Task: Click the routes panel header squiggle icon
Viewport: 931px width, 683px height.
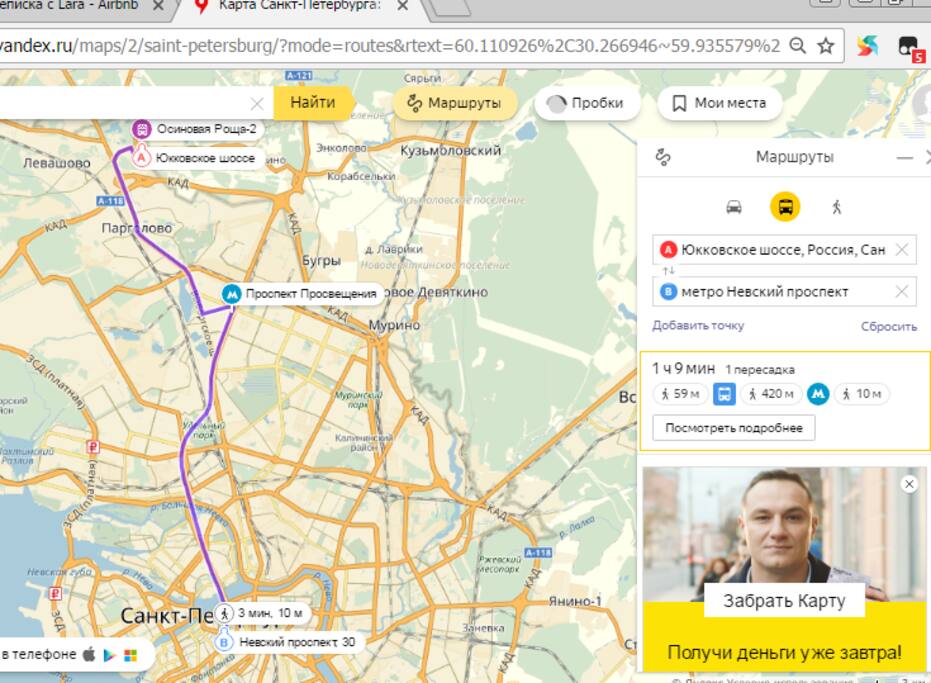Action: (x=663, y=157)
